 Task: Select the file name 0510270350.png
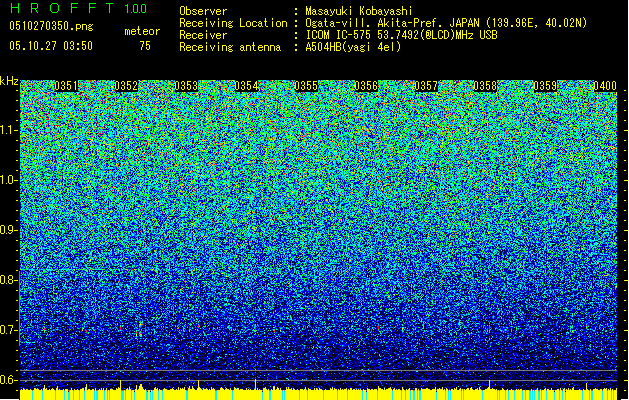pyautogui.click(x=51, y=27)
